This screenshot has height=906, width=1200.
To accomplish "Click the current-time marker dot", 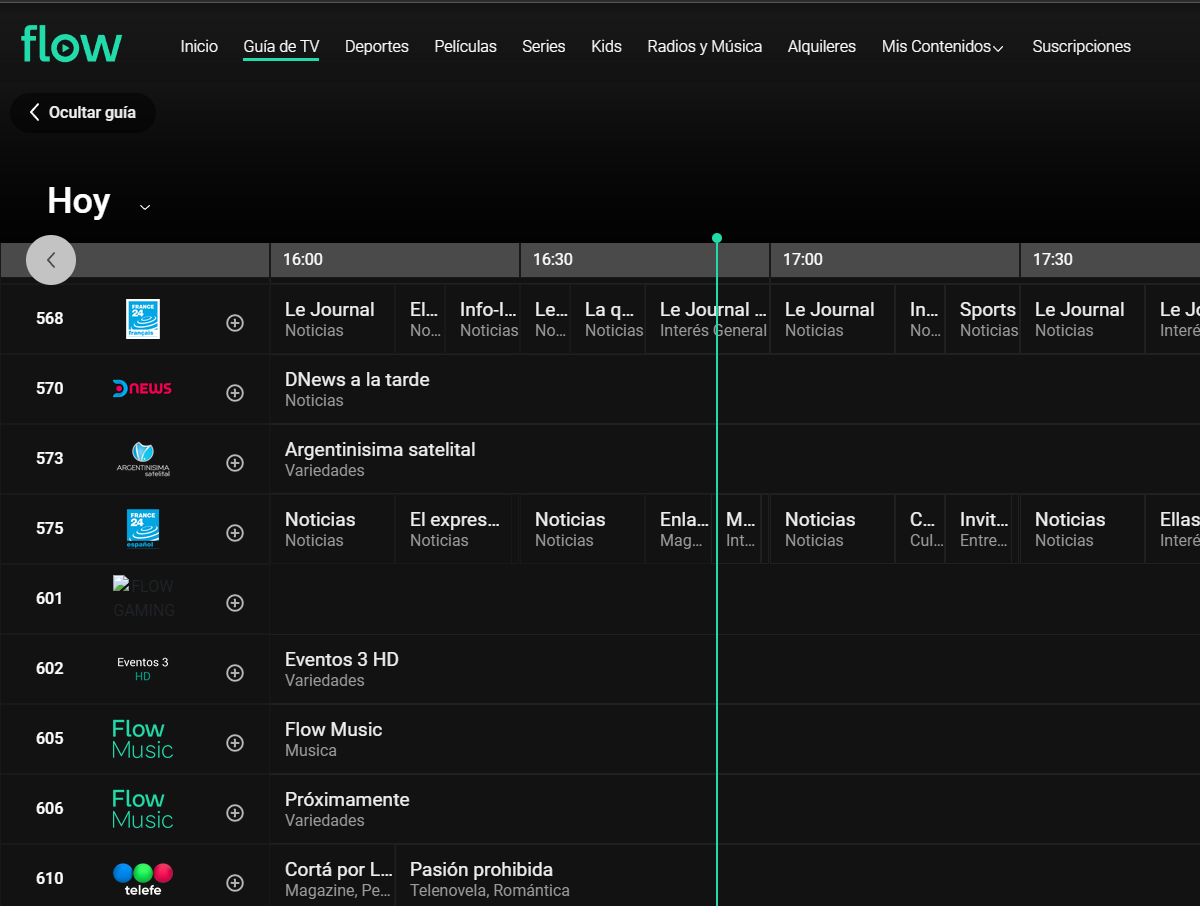I will (717, 238).
